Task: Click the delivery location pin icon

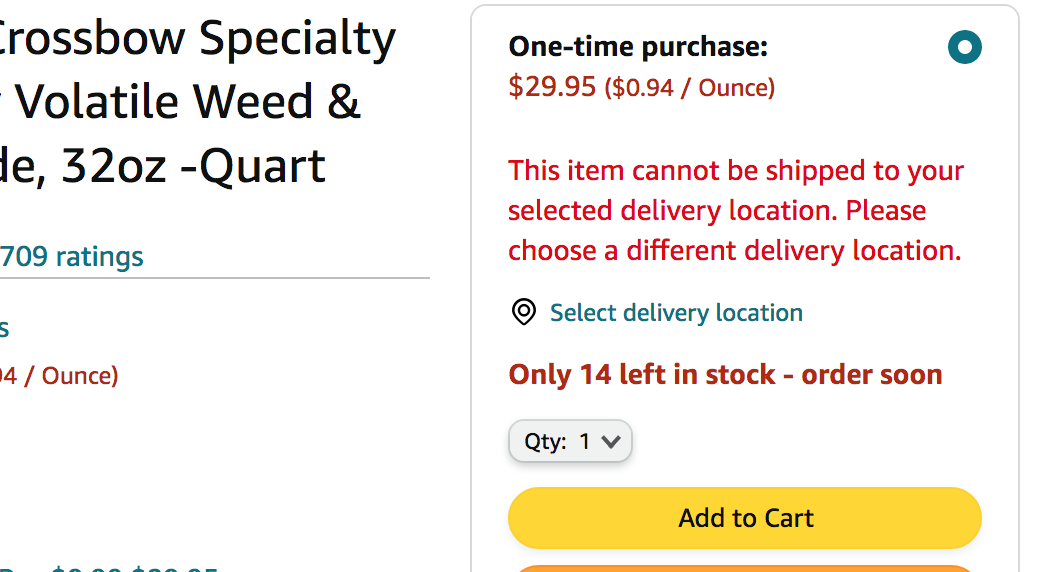Action: [x=524, y=312]
